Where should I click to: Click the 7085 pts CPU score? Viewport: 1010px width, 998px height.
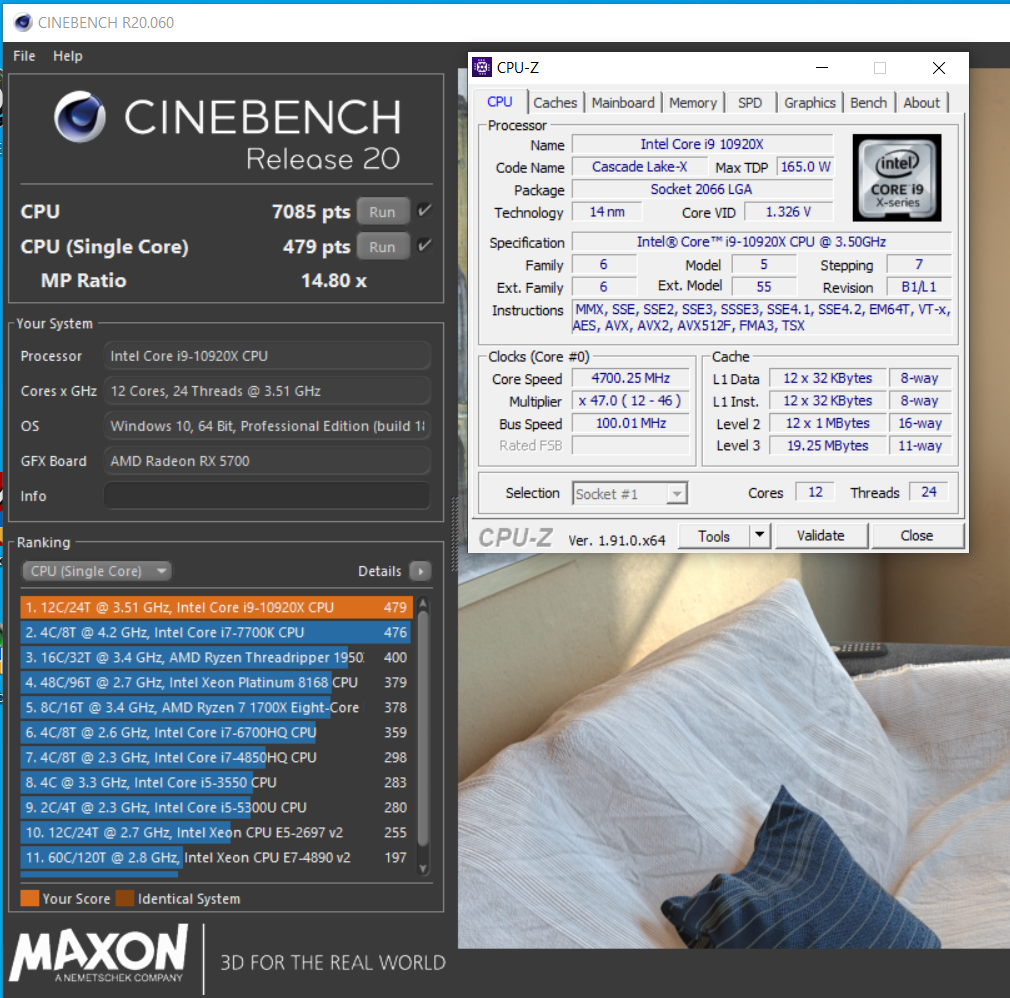coord(311,211)
